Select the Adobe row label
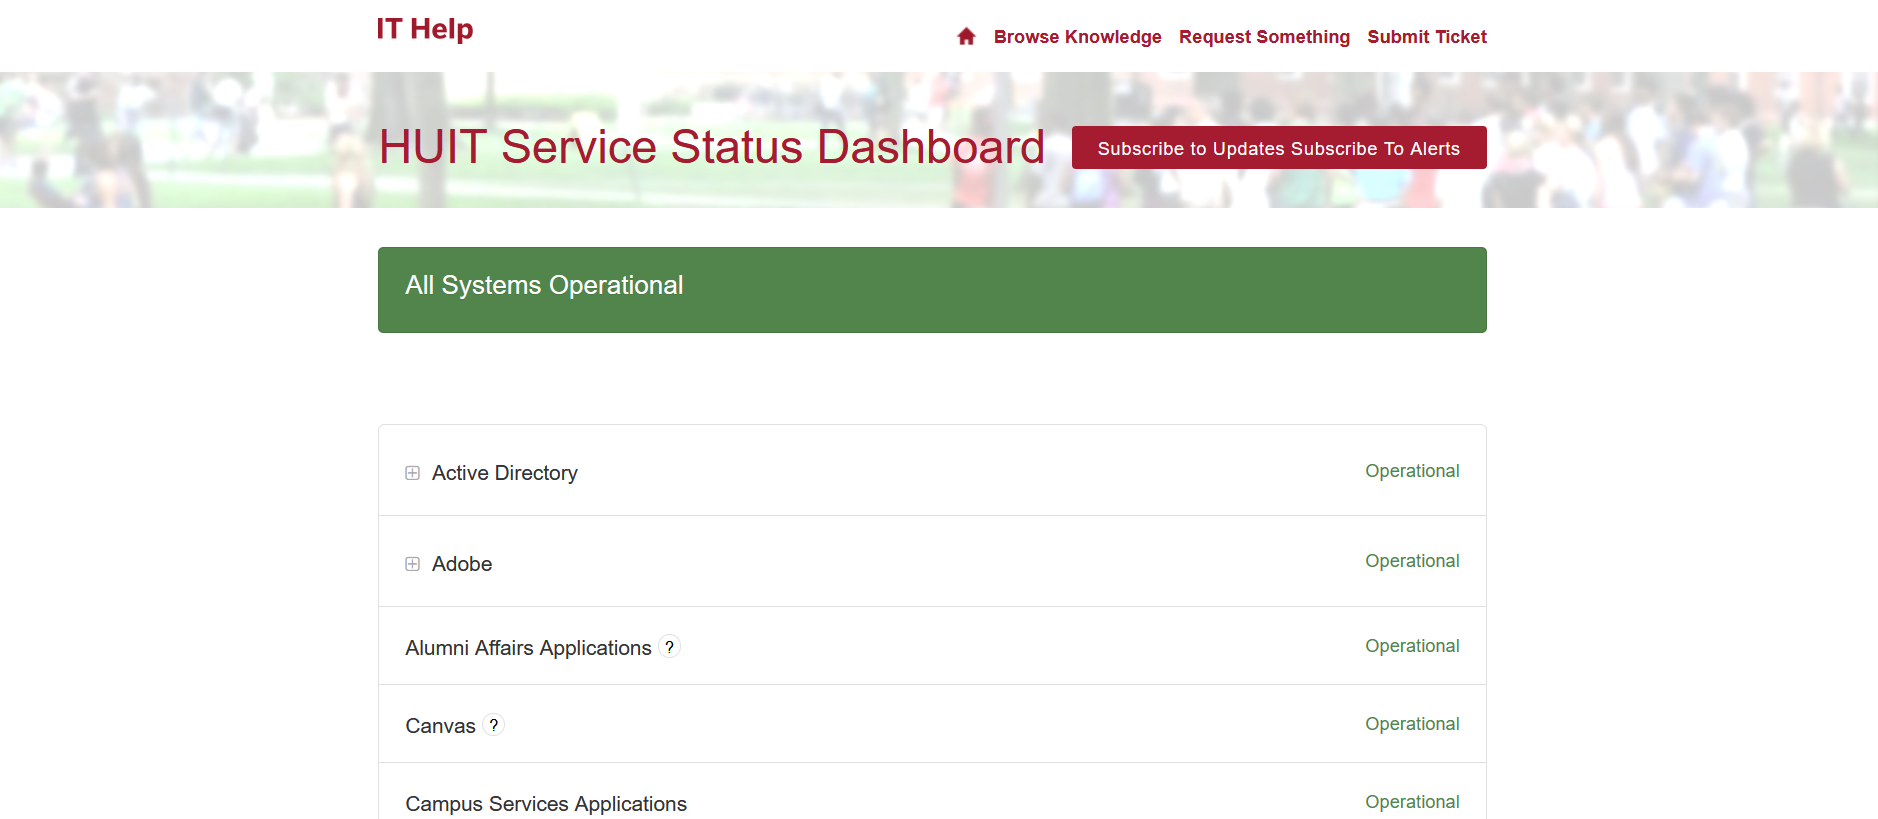This screenshot has width=1878, height=819. click(x=462, y=564)
